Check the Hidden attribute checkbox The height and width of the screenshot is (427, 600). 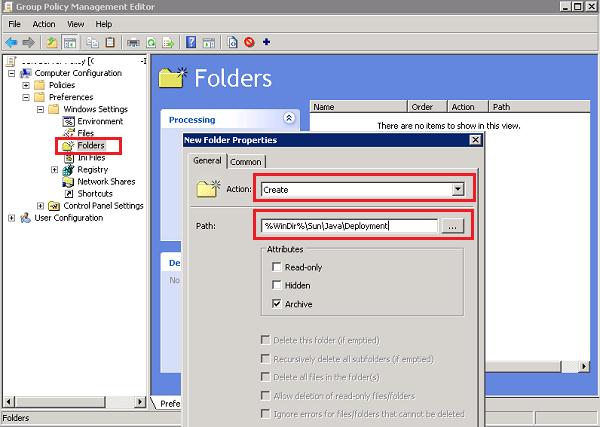pyautogui.click(x=276, y=283)
